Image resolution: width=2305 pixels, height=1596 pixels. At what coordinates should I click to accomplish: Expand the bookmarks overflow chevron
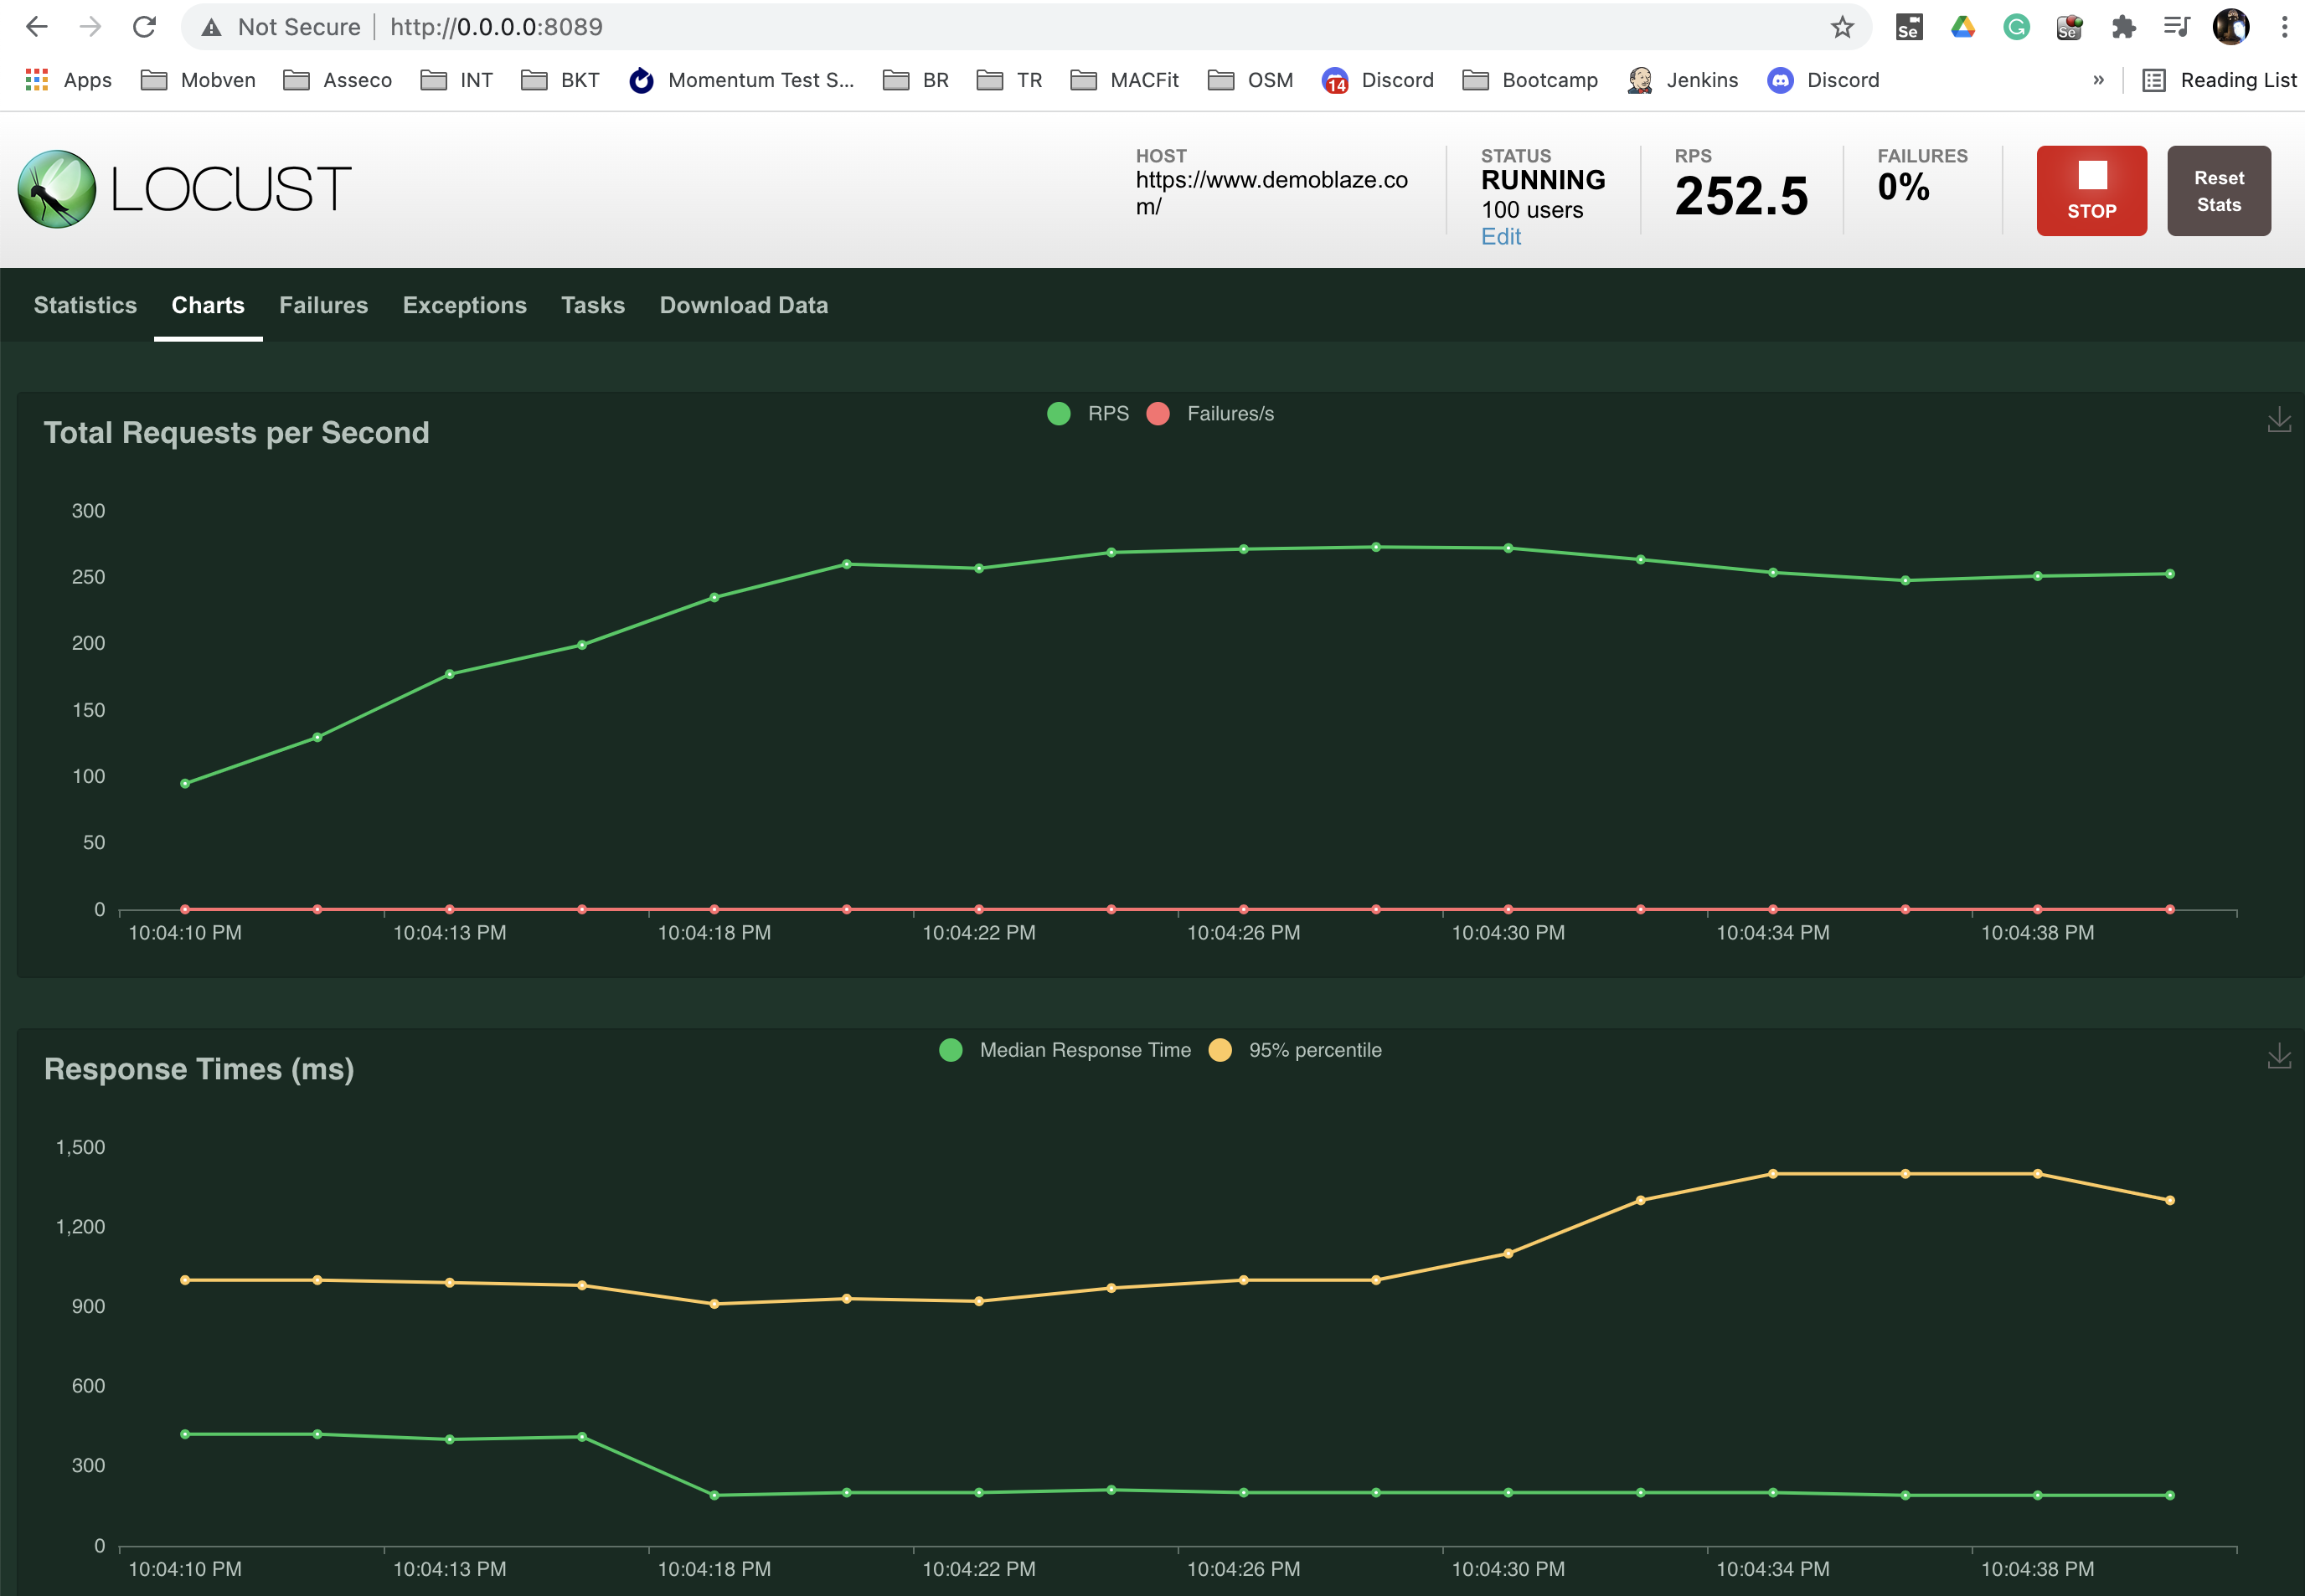pos(2098,80)
